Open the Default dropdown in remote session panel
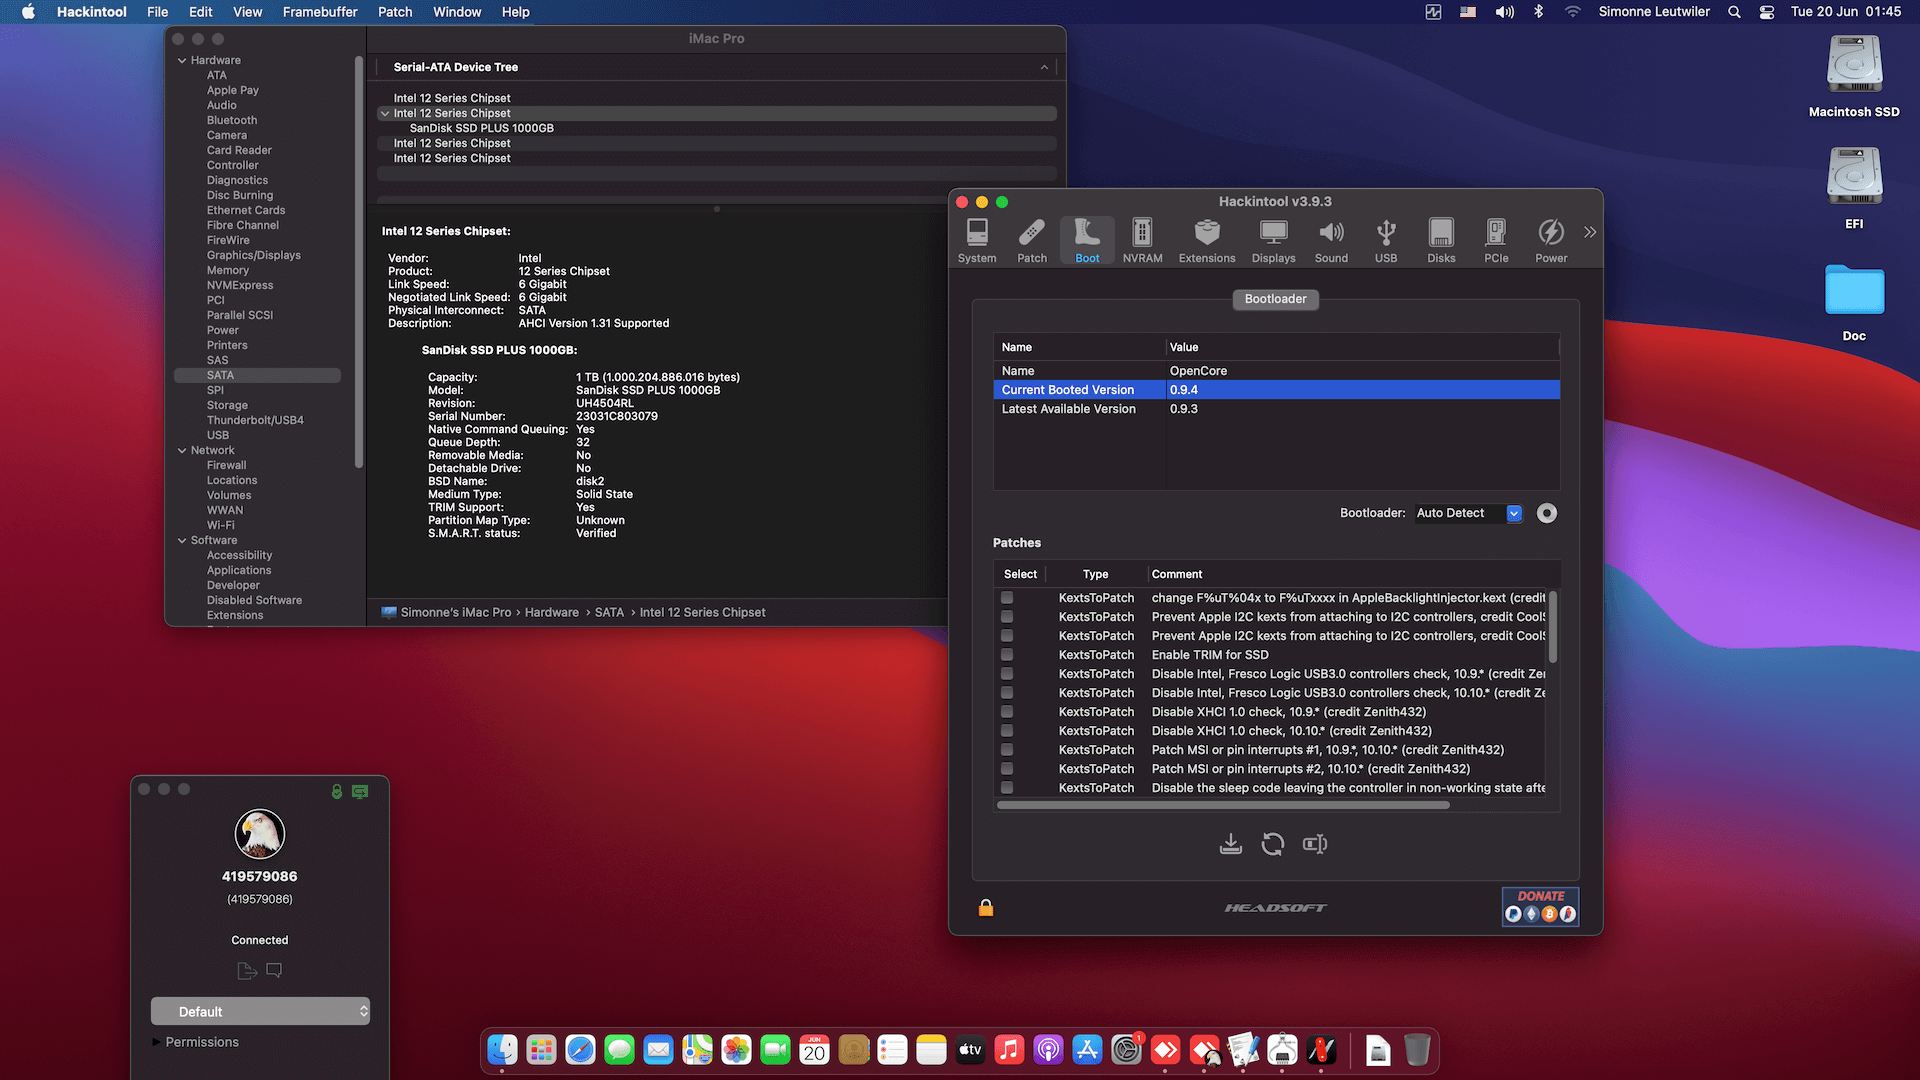Image resolution: width=1920 pixels, height=1080 pixels. pos(260,1011)
